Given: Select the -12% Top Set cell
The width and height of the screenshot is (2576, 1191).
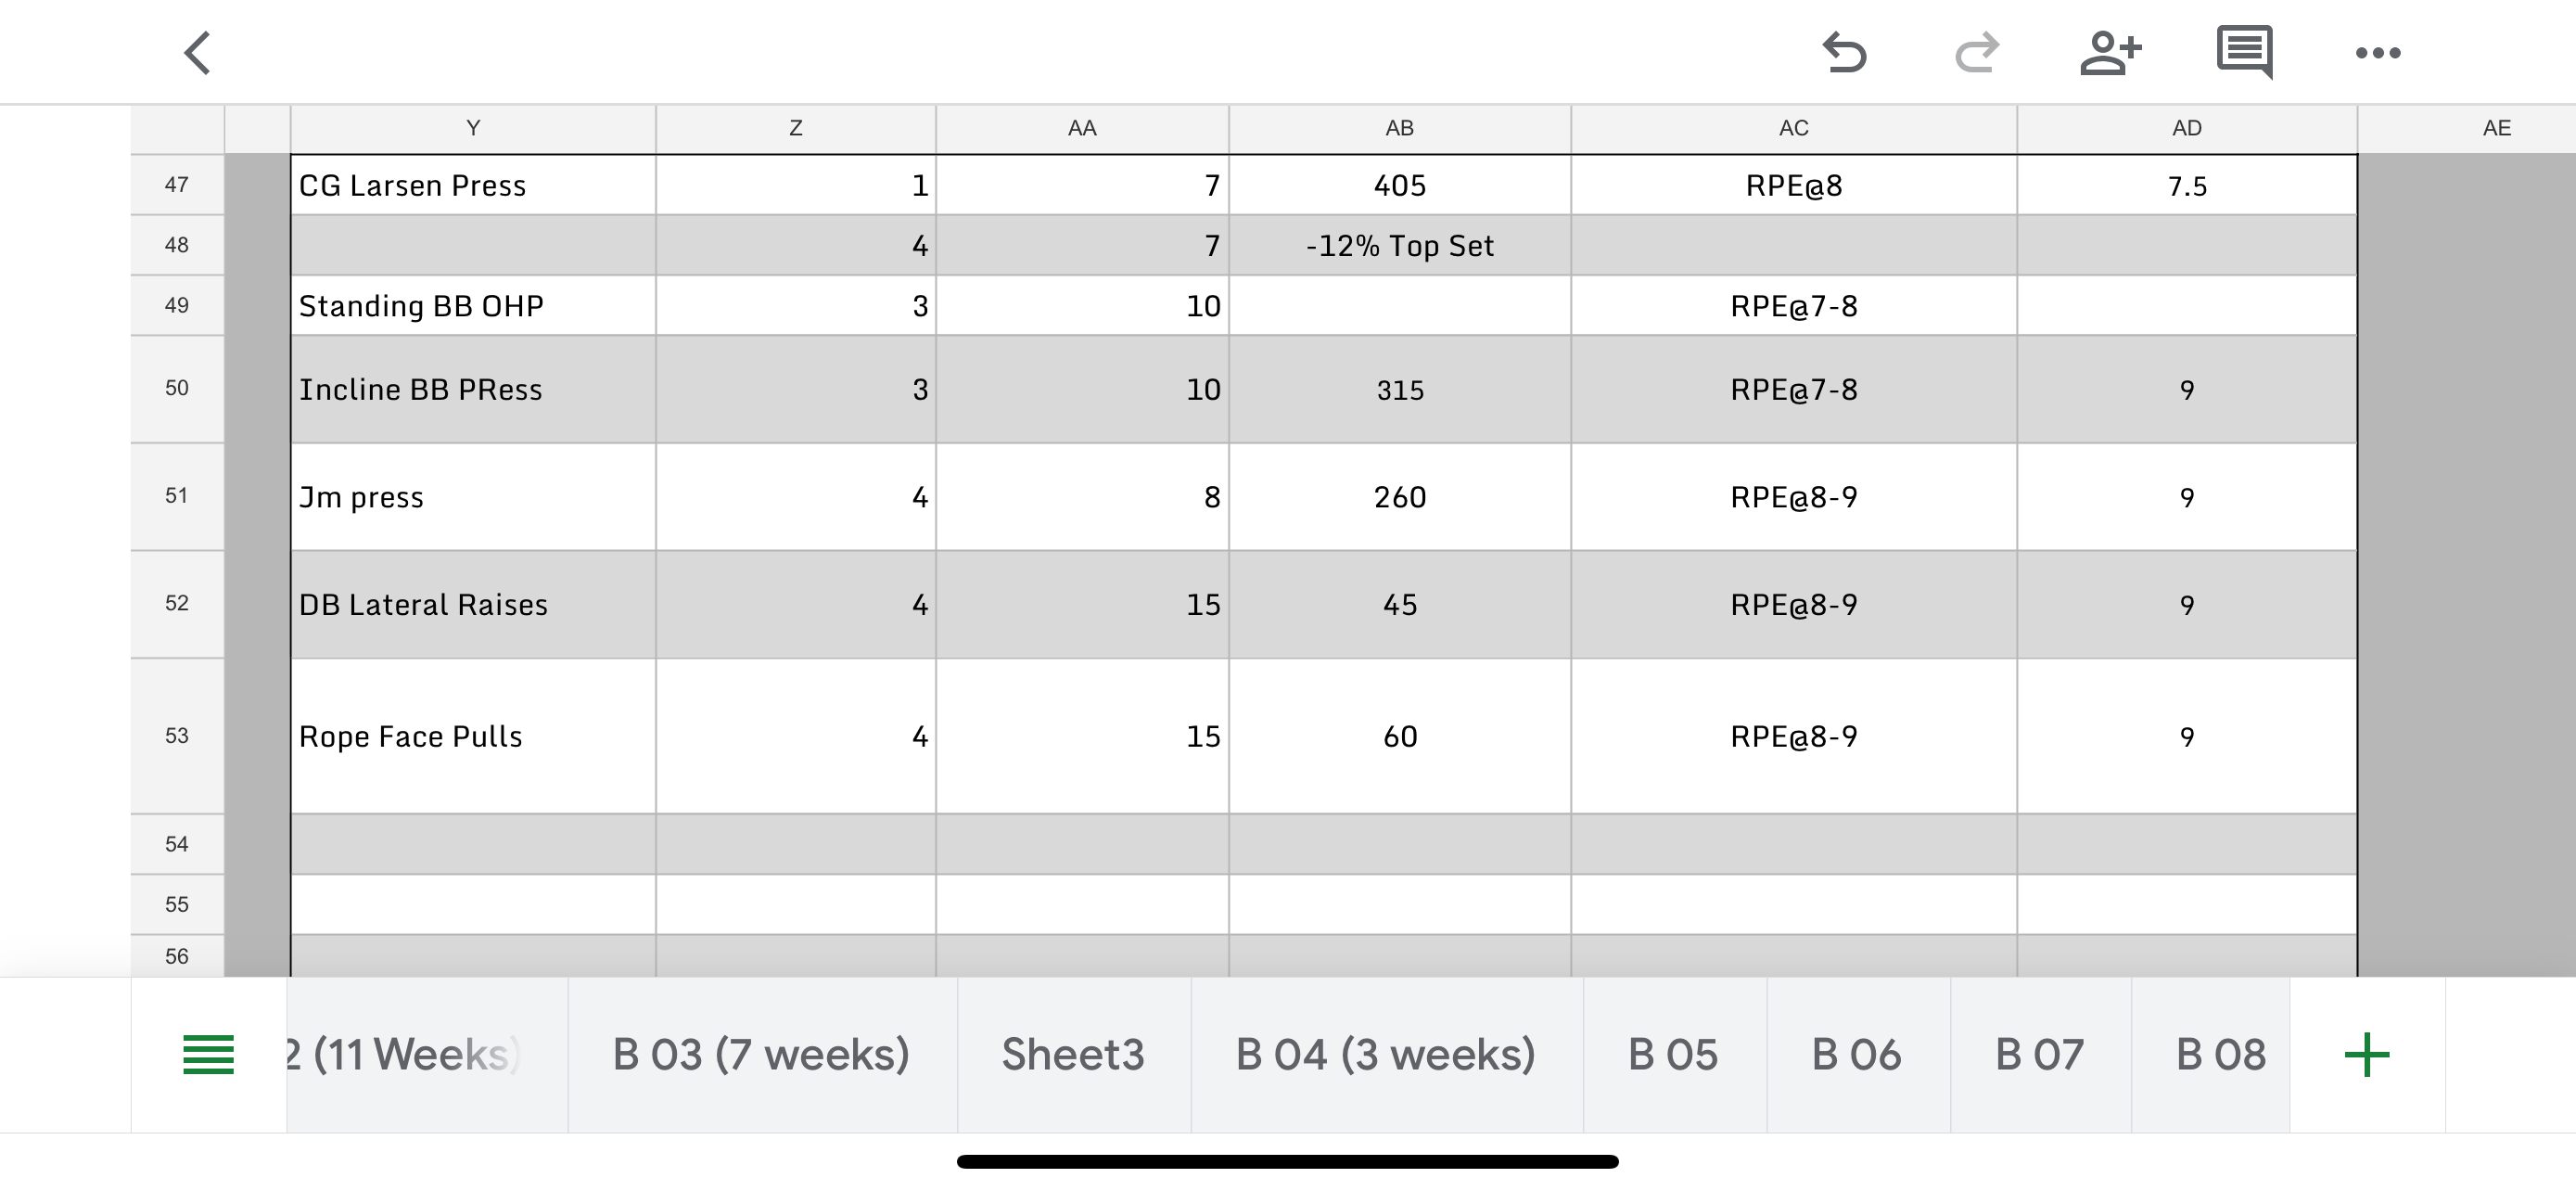Looking at the screenshot, I should click(1399, 246).
